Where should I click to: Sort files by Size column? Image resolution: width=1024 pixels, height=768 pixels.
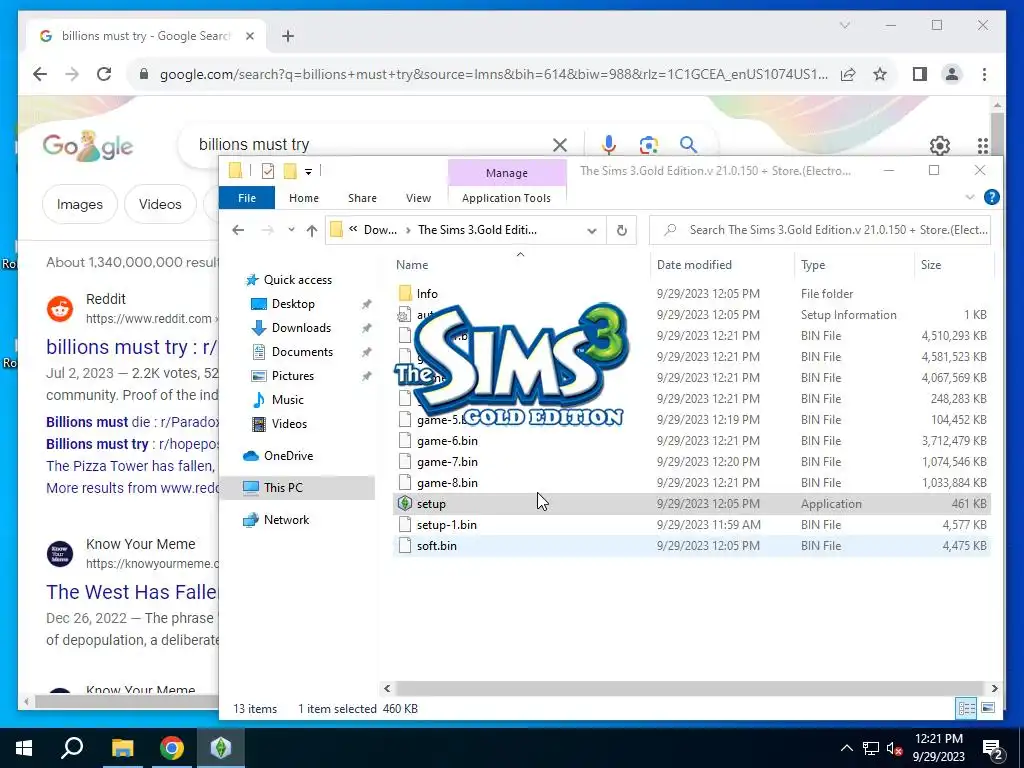coord(931,264)
